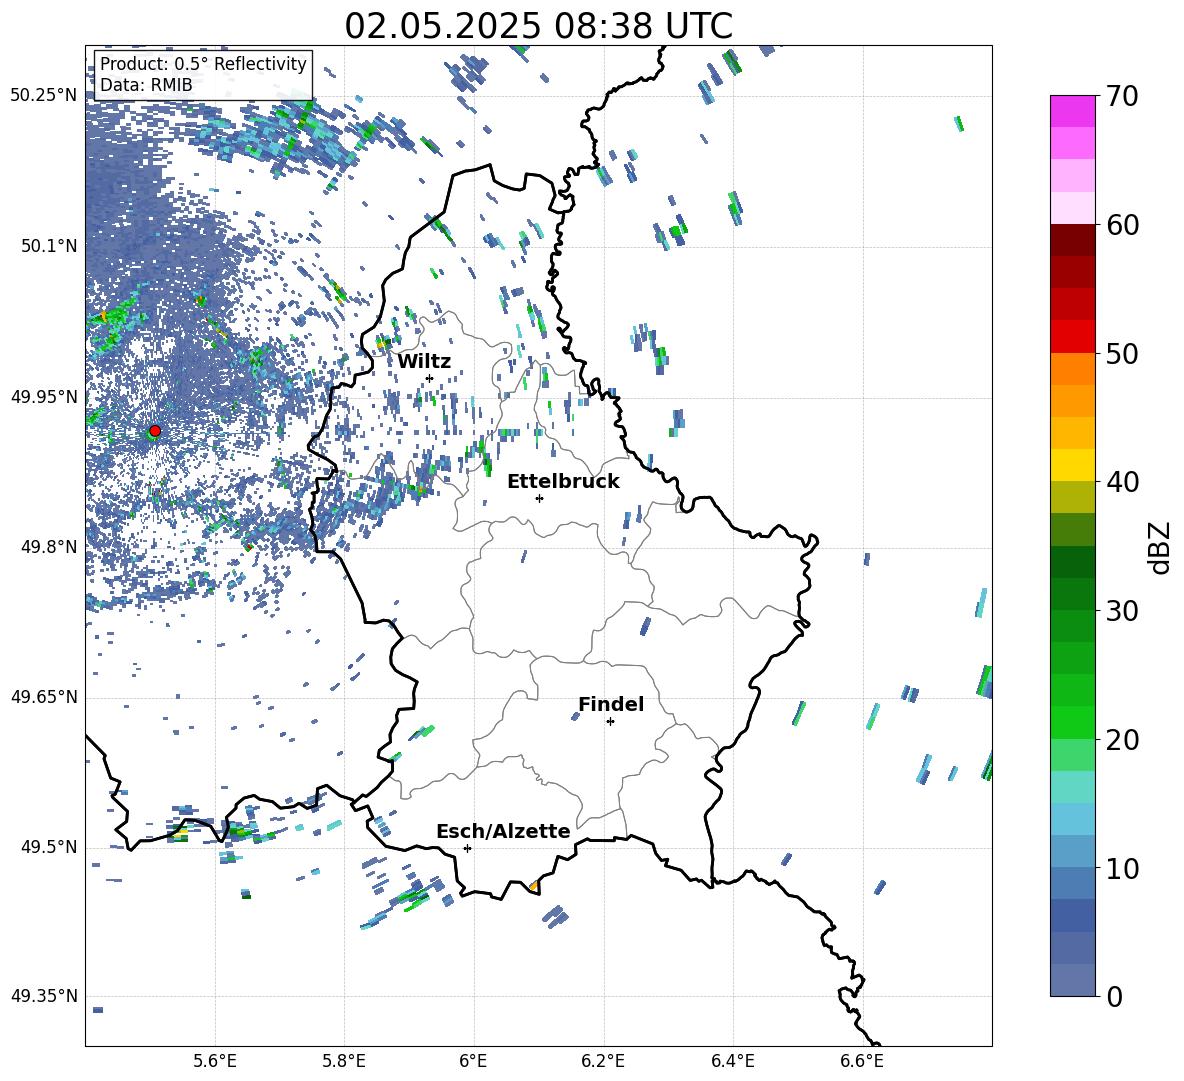Image resolution: width=1184 pixels, height=1081 pixels.
Task: Click the 6.6°E longitude label
Action: point(862,1061)
